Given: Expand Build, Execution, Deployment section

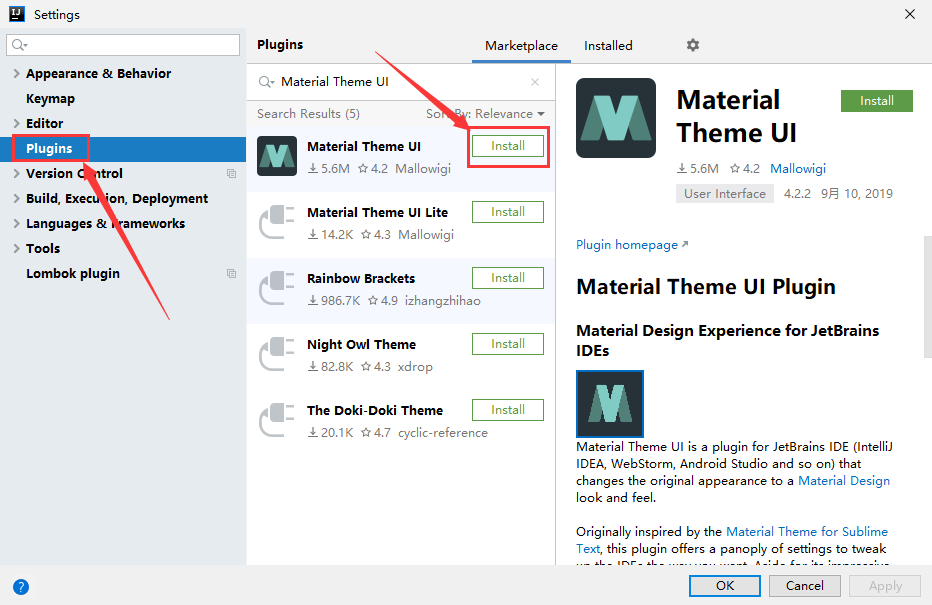Looking at the screenshot, I should 16,198.
